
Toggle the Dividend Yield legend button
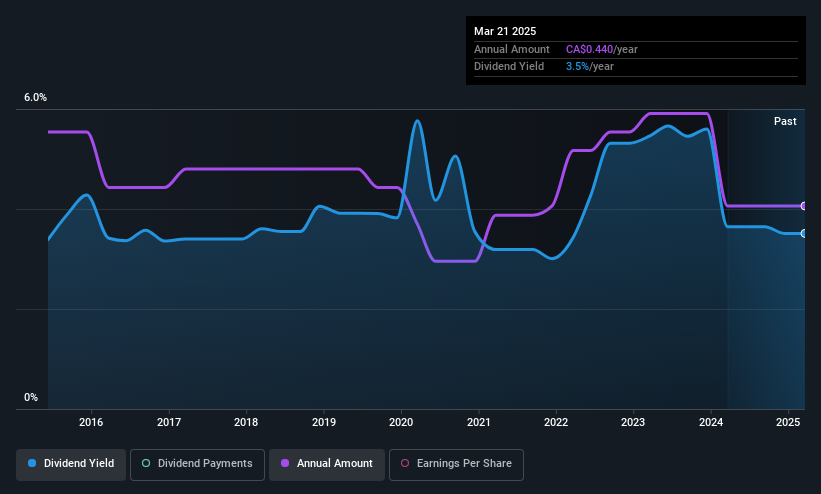tap(71, 464)
